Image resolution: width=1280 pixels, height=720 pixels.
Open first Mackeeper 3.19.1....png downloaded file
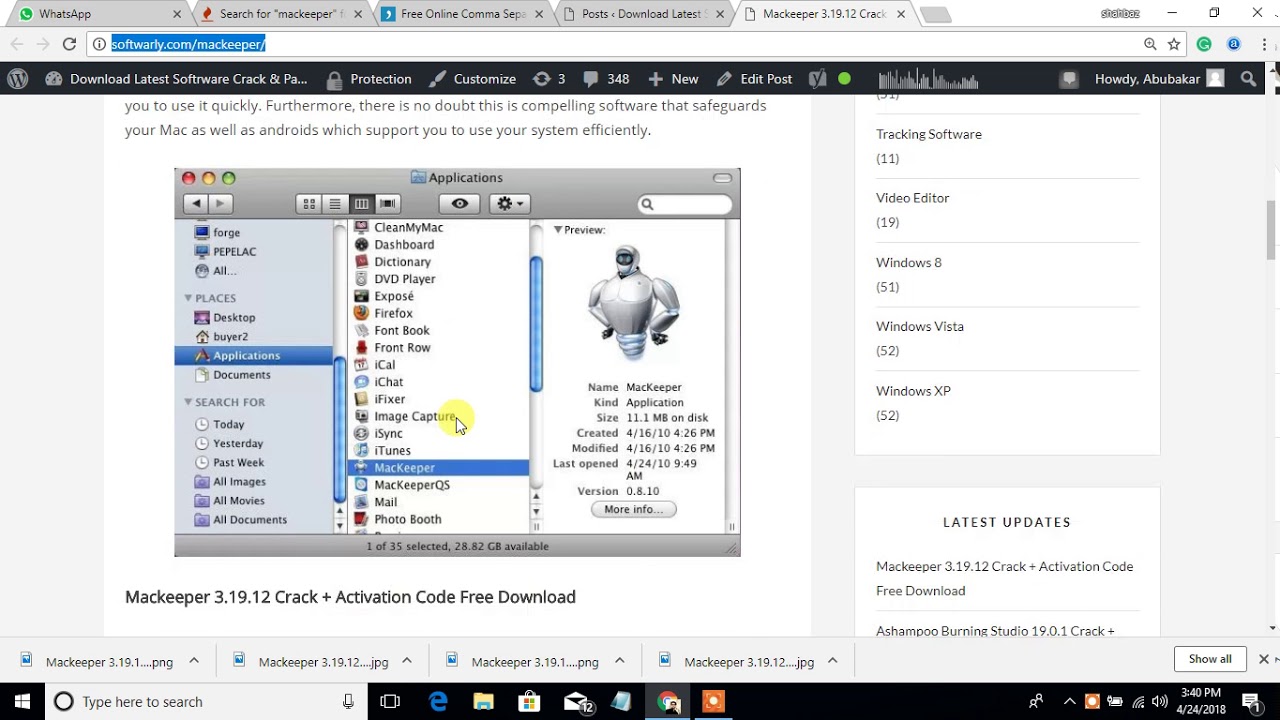coord(98,661)
